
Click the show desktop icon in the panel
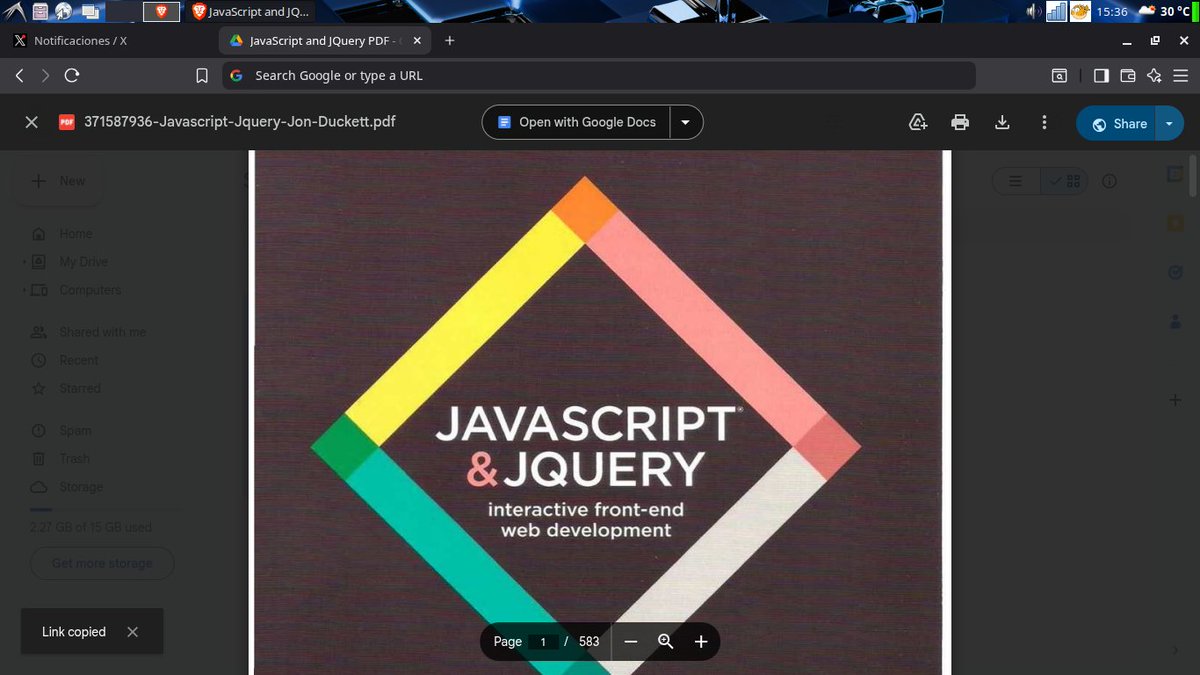(90, 12)
